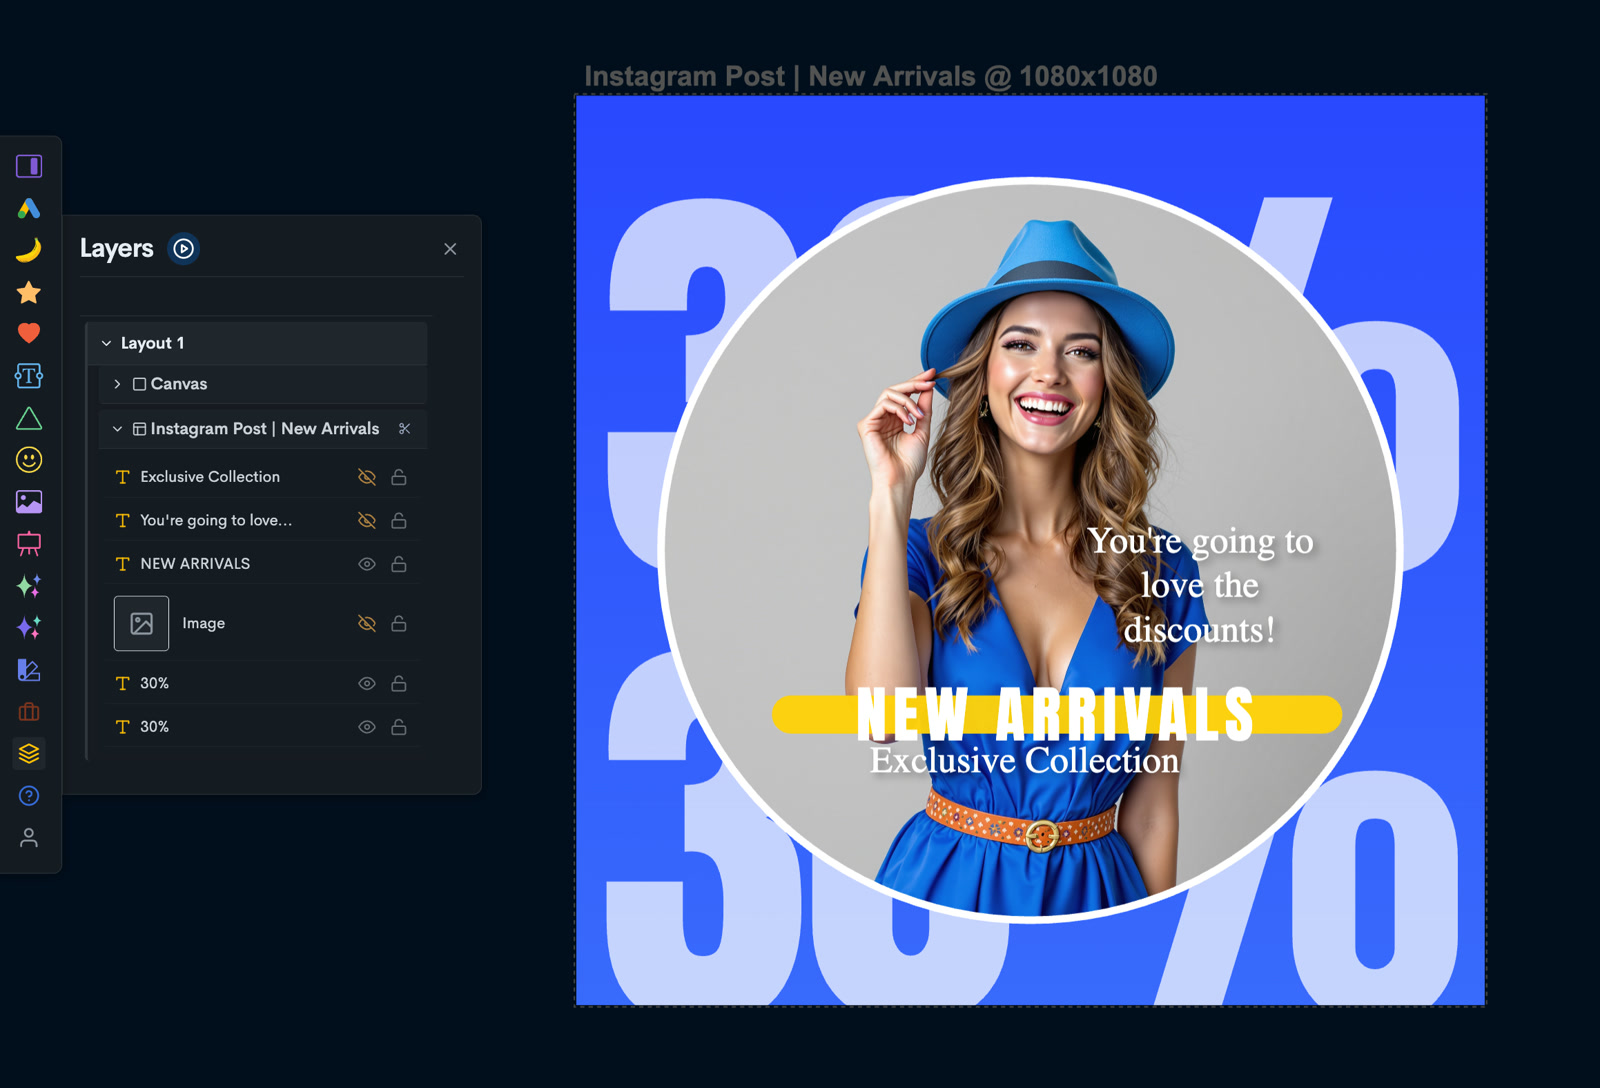1600x1088 pixels.
Task: Show the hidden You're going to love layer
Action: point(367,520)
